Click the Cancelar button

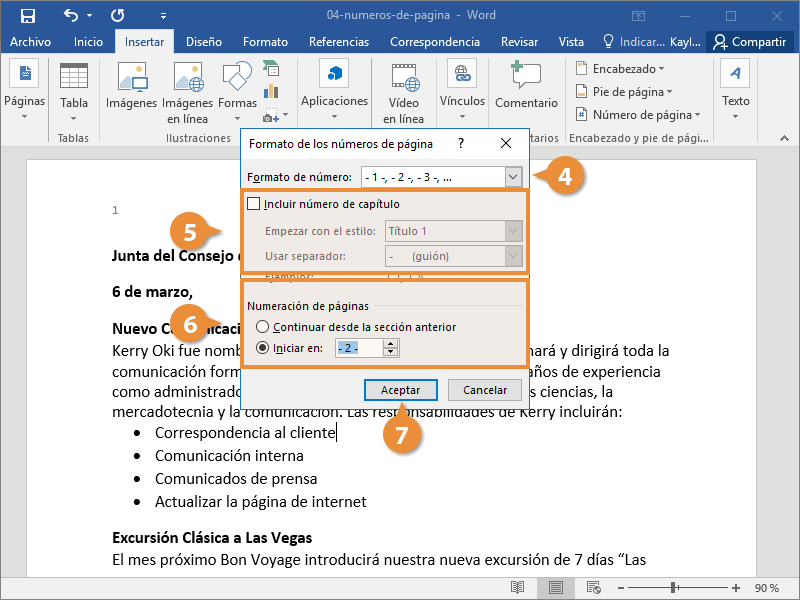(x=484, y=390)
